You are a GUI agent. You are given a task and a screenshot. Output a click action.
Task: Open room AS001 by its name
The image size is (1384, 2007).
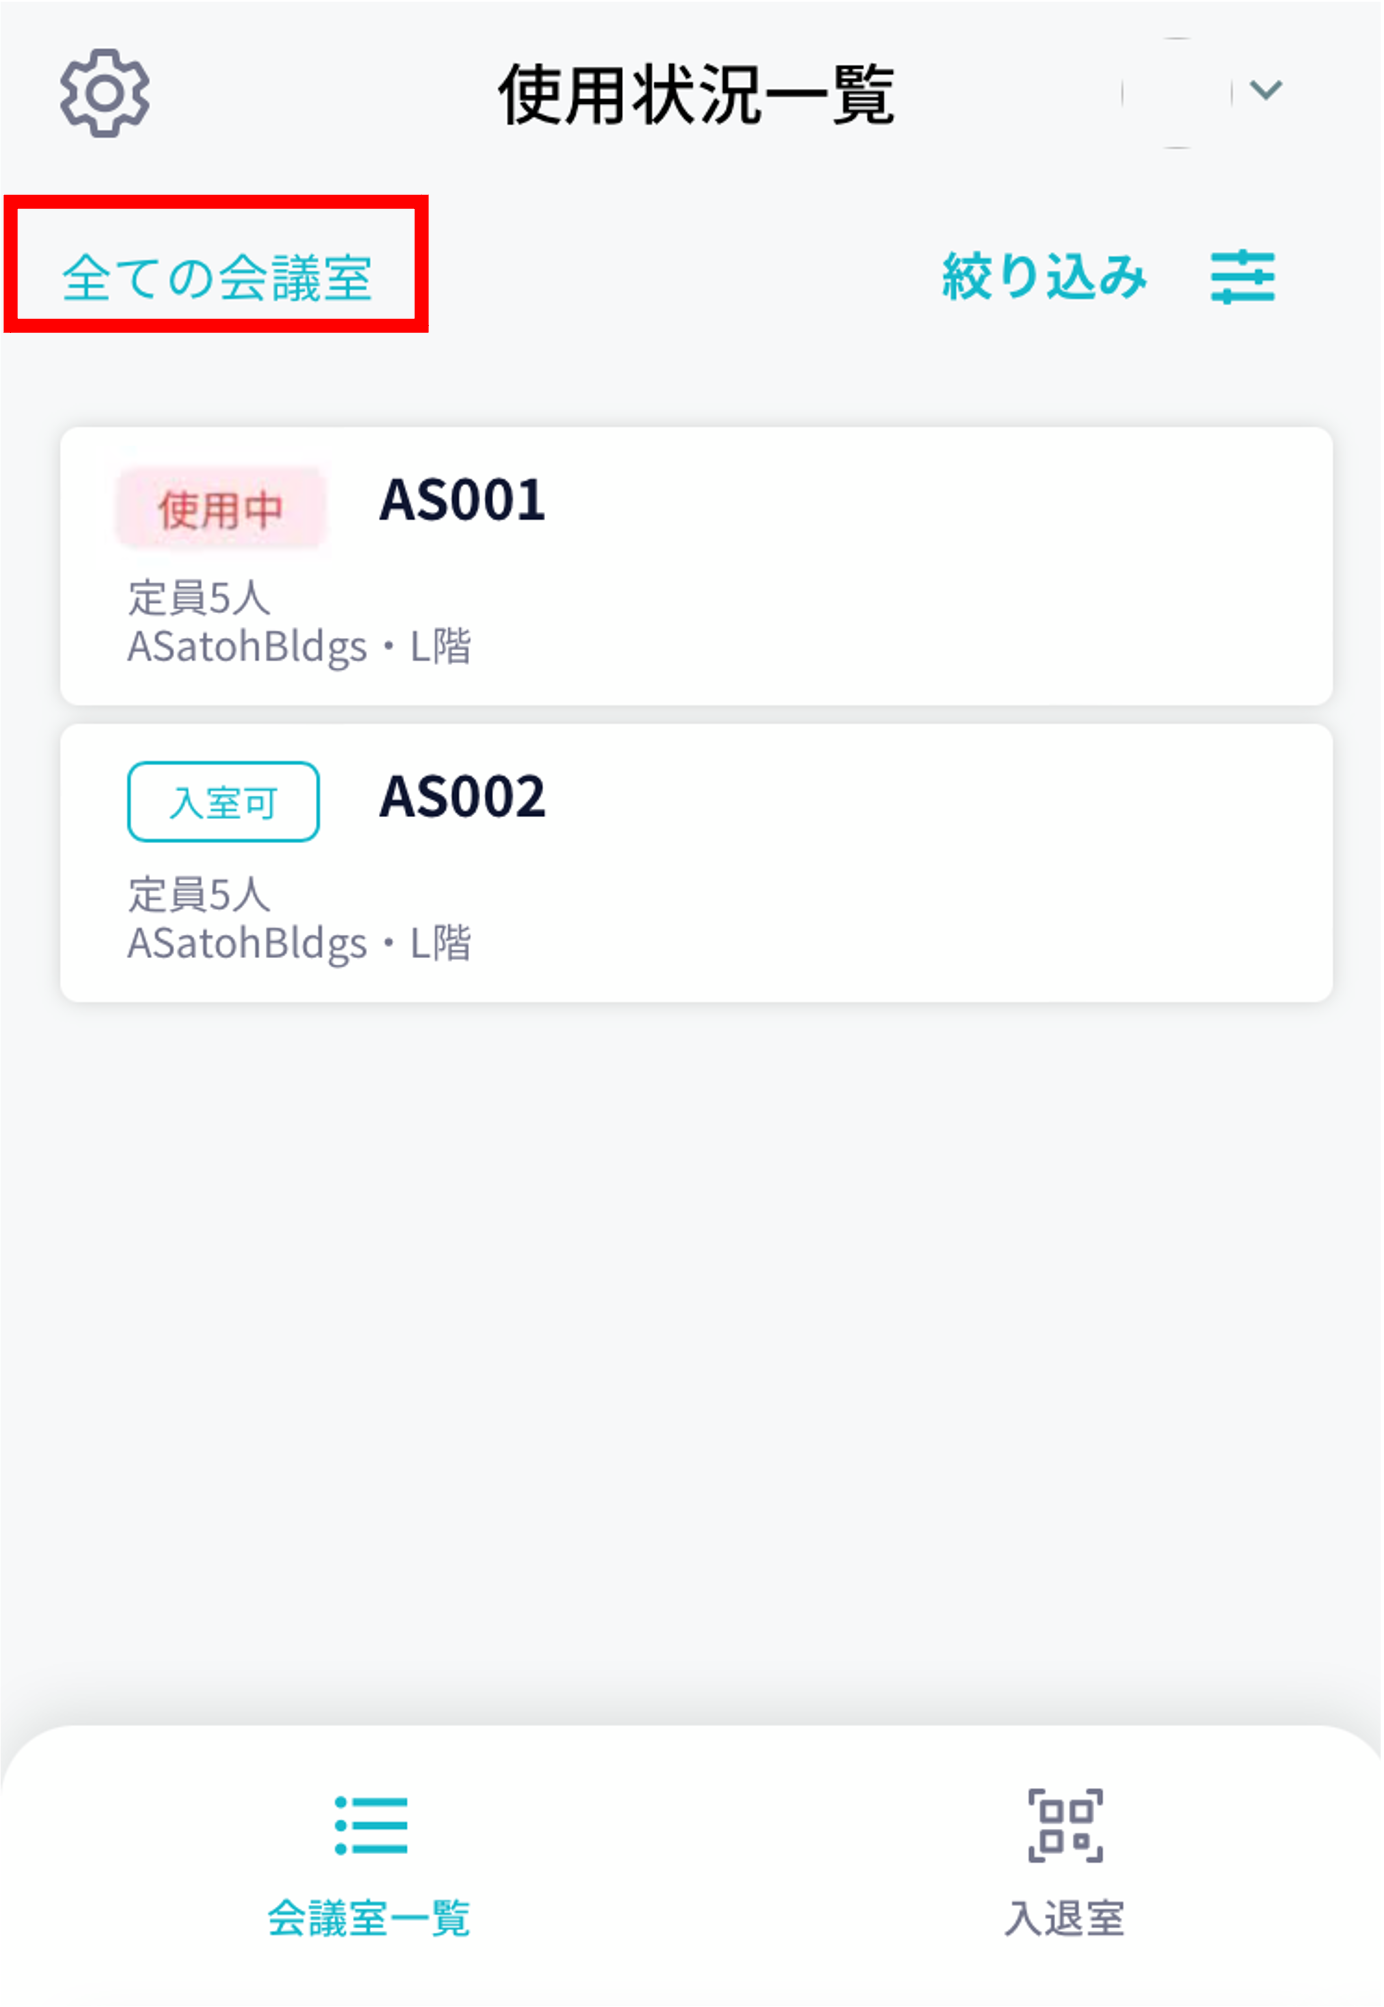pyautogui.click(x=462, y=500)
